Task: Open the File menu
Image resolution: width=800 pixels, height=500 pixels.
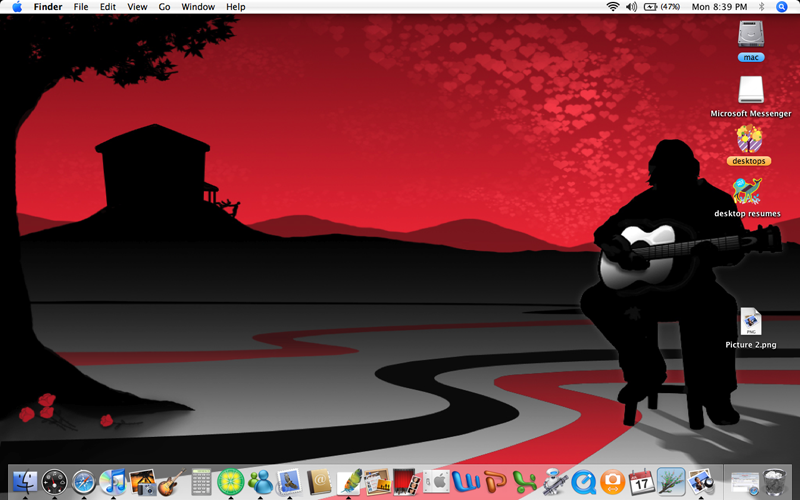Action: [81, 7]
